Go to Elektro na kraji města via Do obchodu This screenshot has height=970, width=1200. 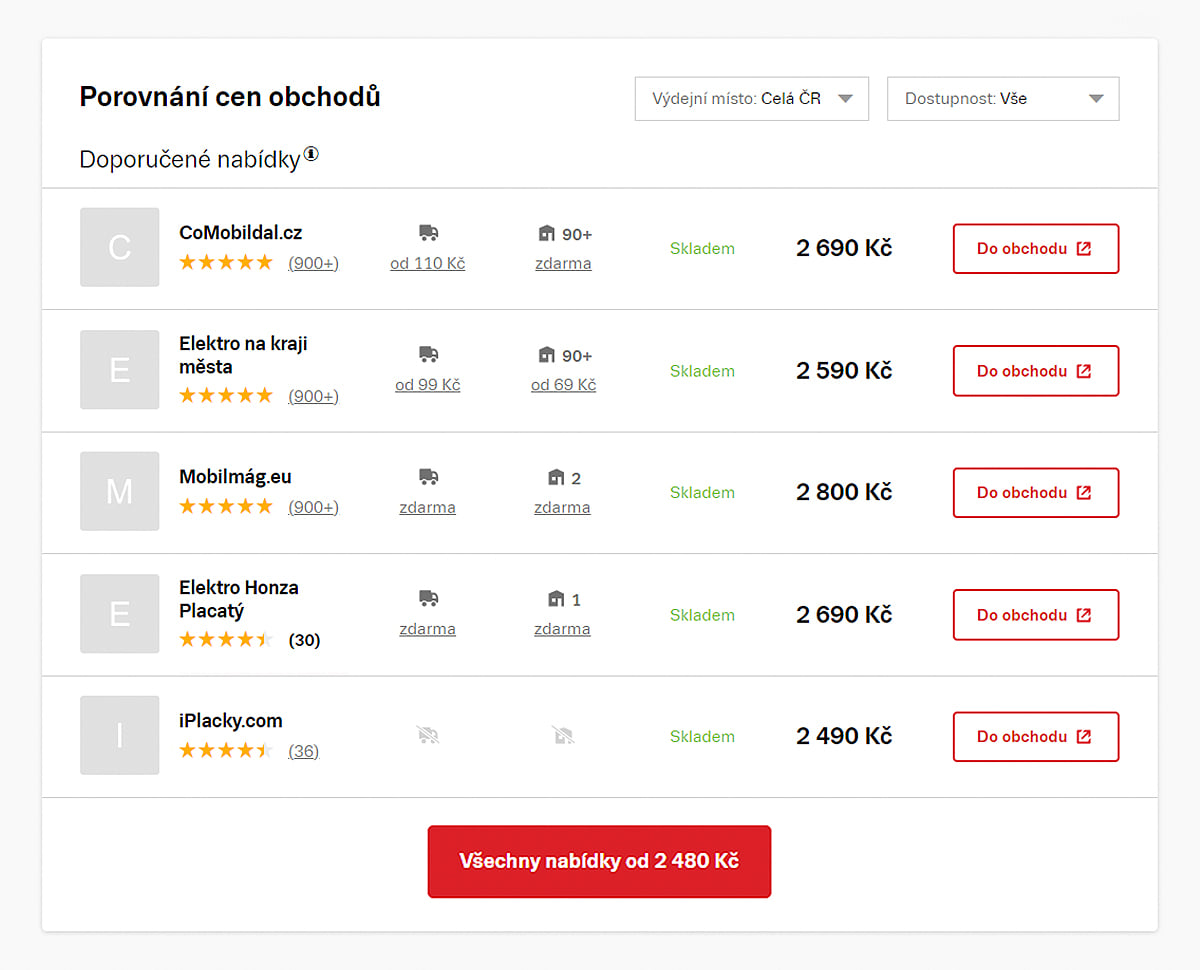(1036, 371)
